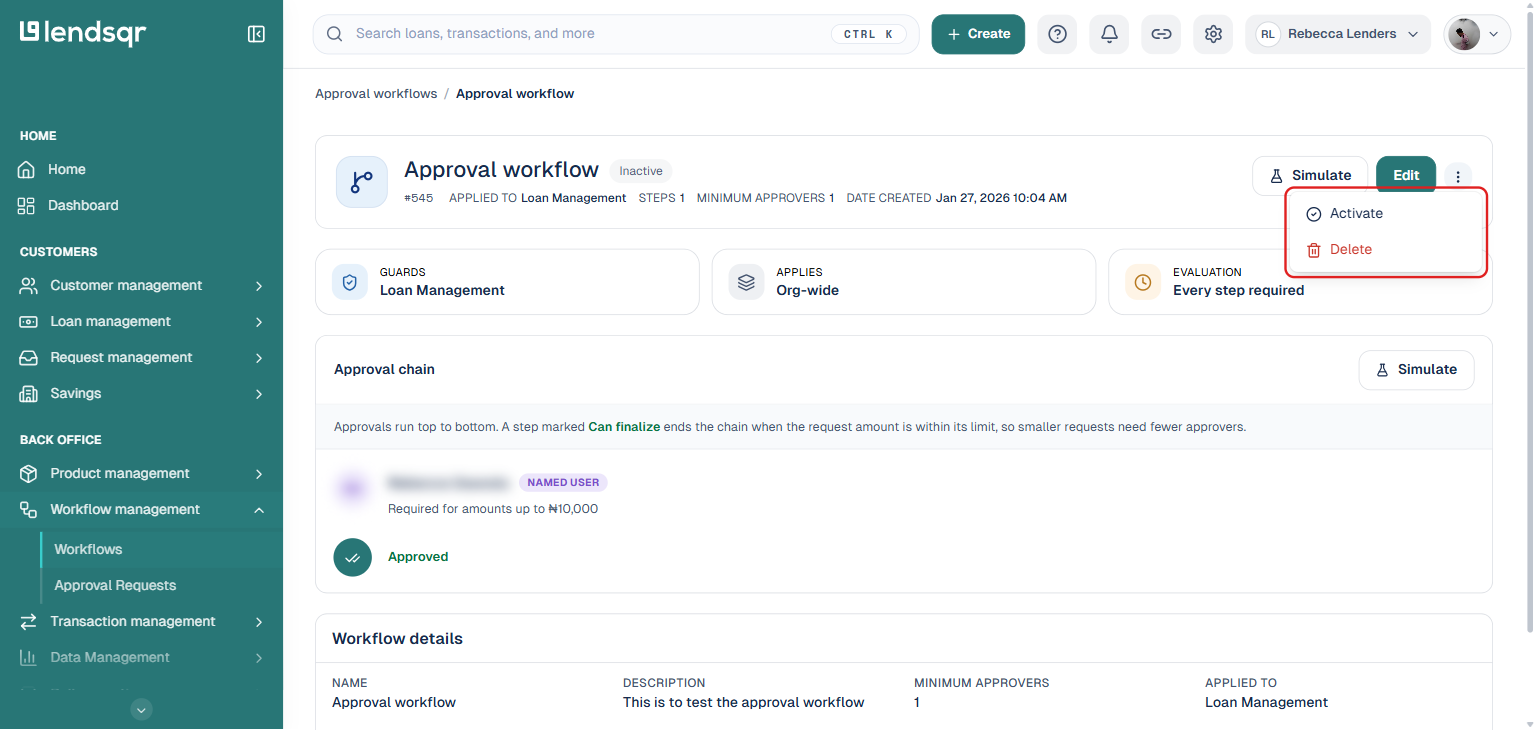The image size is (1535, 730).
Task: Open the three-dot more options menu
Action: coord(1458,176)
